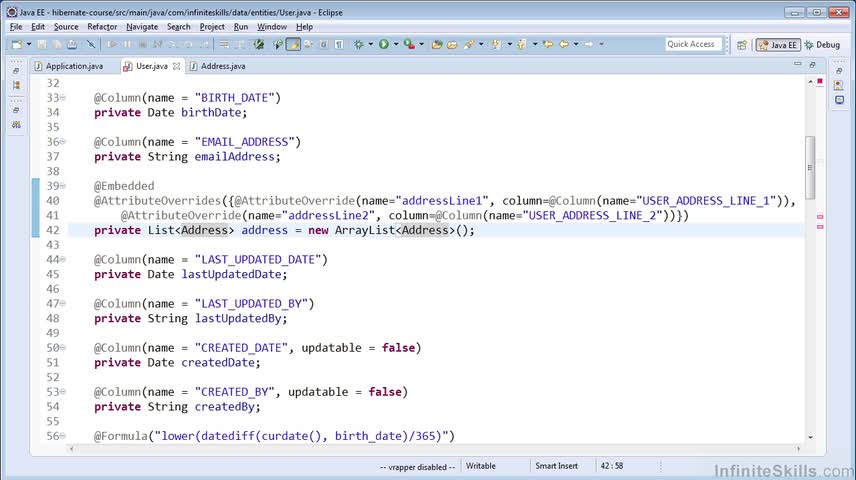This screenshot has width=856, height=480.
Task: Toggle Show Whitespace Characters pilcrow button
Action: click(339, 44)
